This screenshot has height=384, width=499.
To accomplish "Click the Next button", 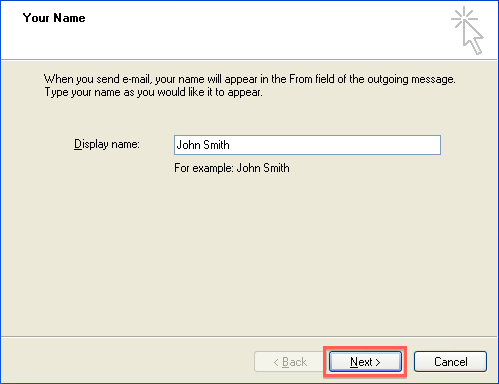I will (365, 362).
